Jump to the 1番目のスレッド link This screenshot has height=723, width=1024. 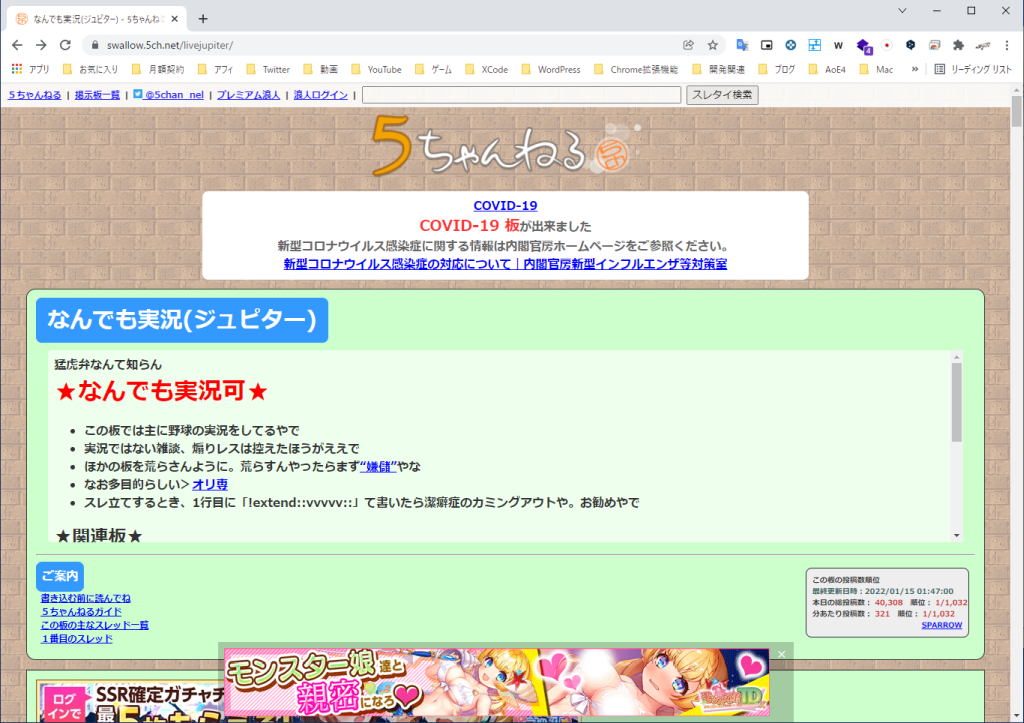[76, 639]
